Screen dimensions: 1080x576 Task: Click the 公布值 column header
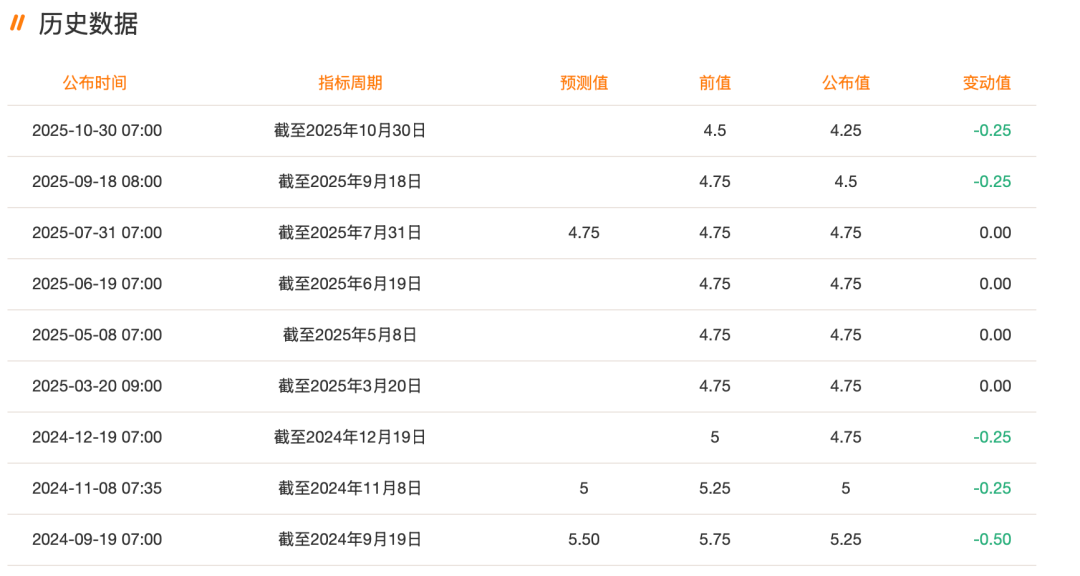[x=846, y=83]
